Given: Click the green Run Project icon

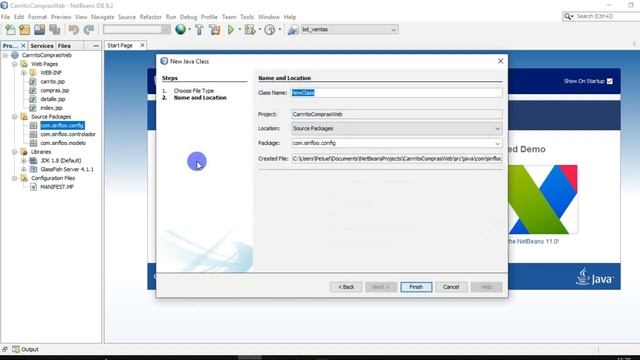Looking at the screenshot, I should tap(231, 29).
